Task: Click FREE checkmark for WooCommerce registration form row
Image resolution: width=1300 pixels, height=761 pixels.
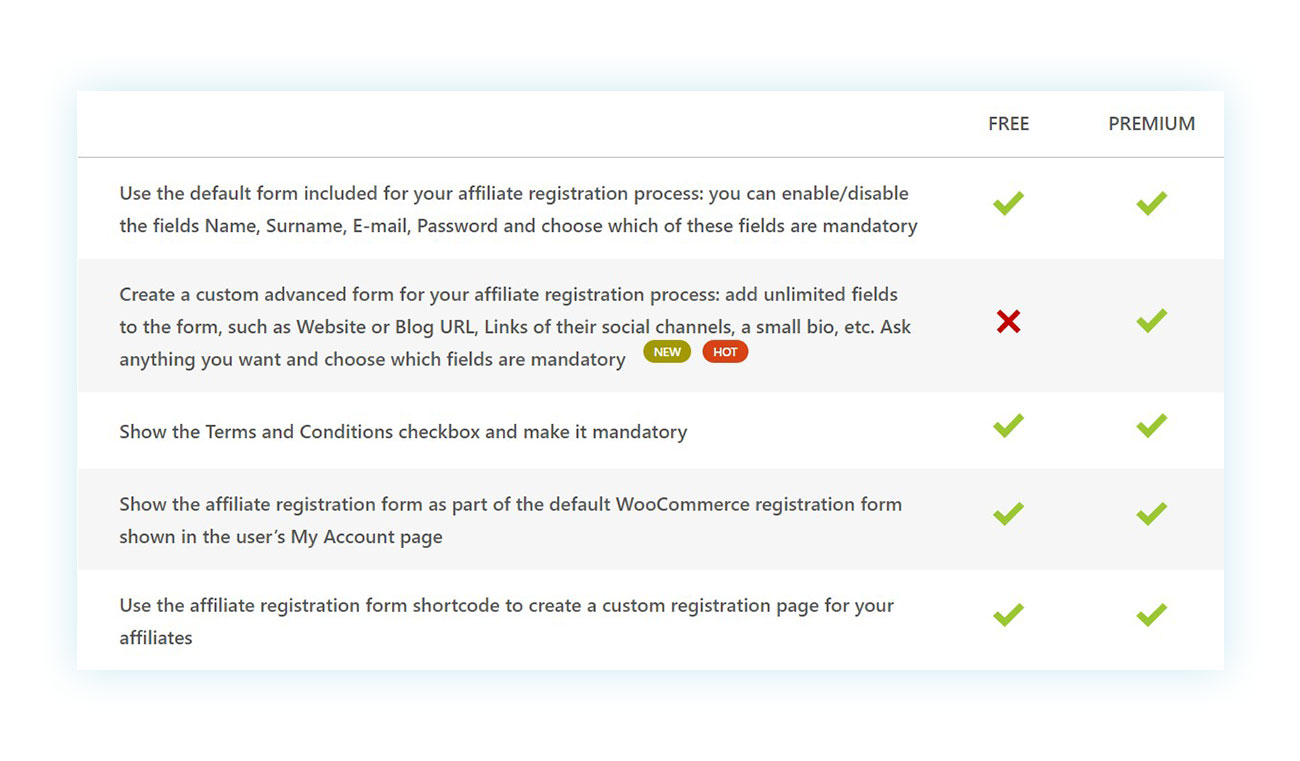Action: click(1008, 514)
